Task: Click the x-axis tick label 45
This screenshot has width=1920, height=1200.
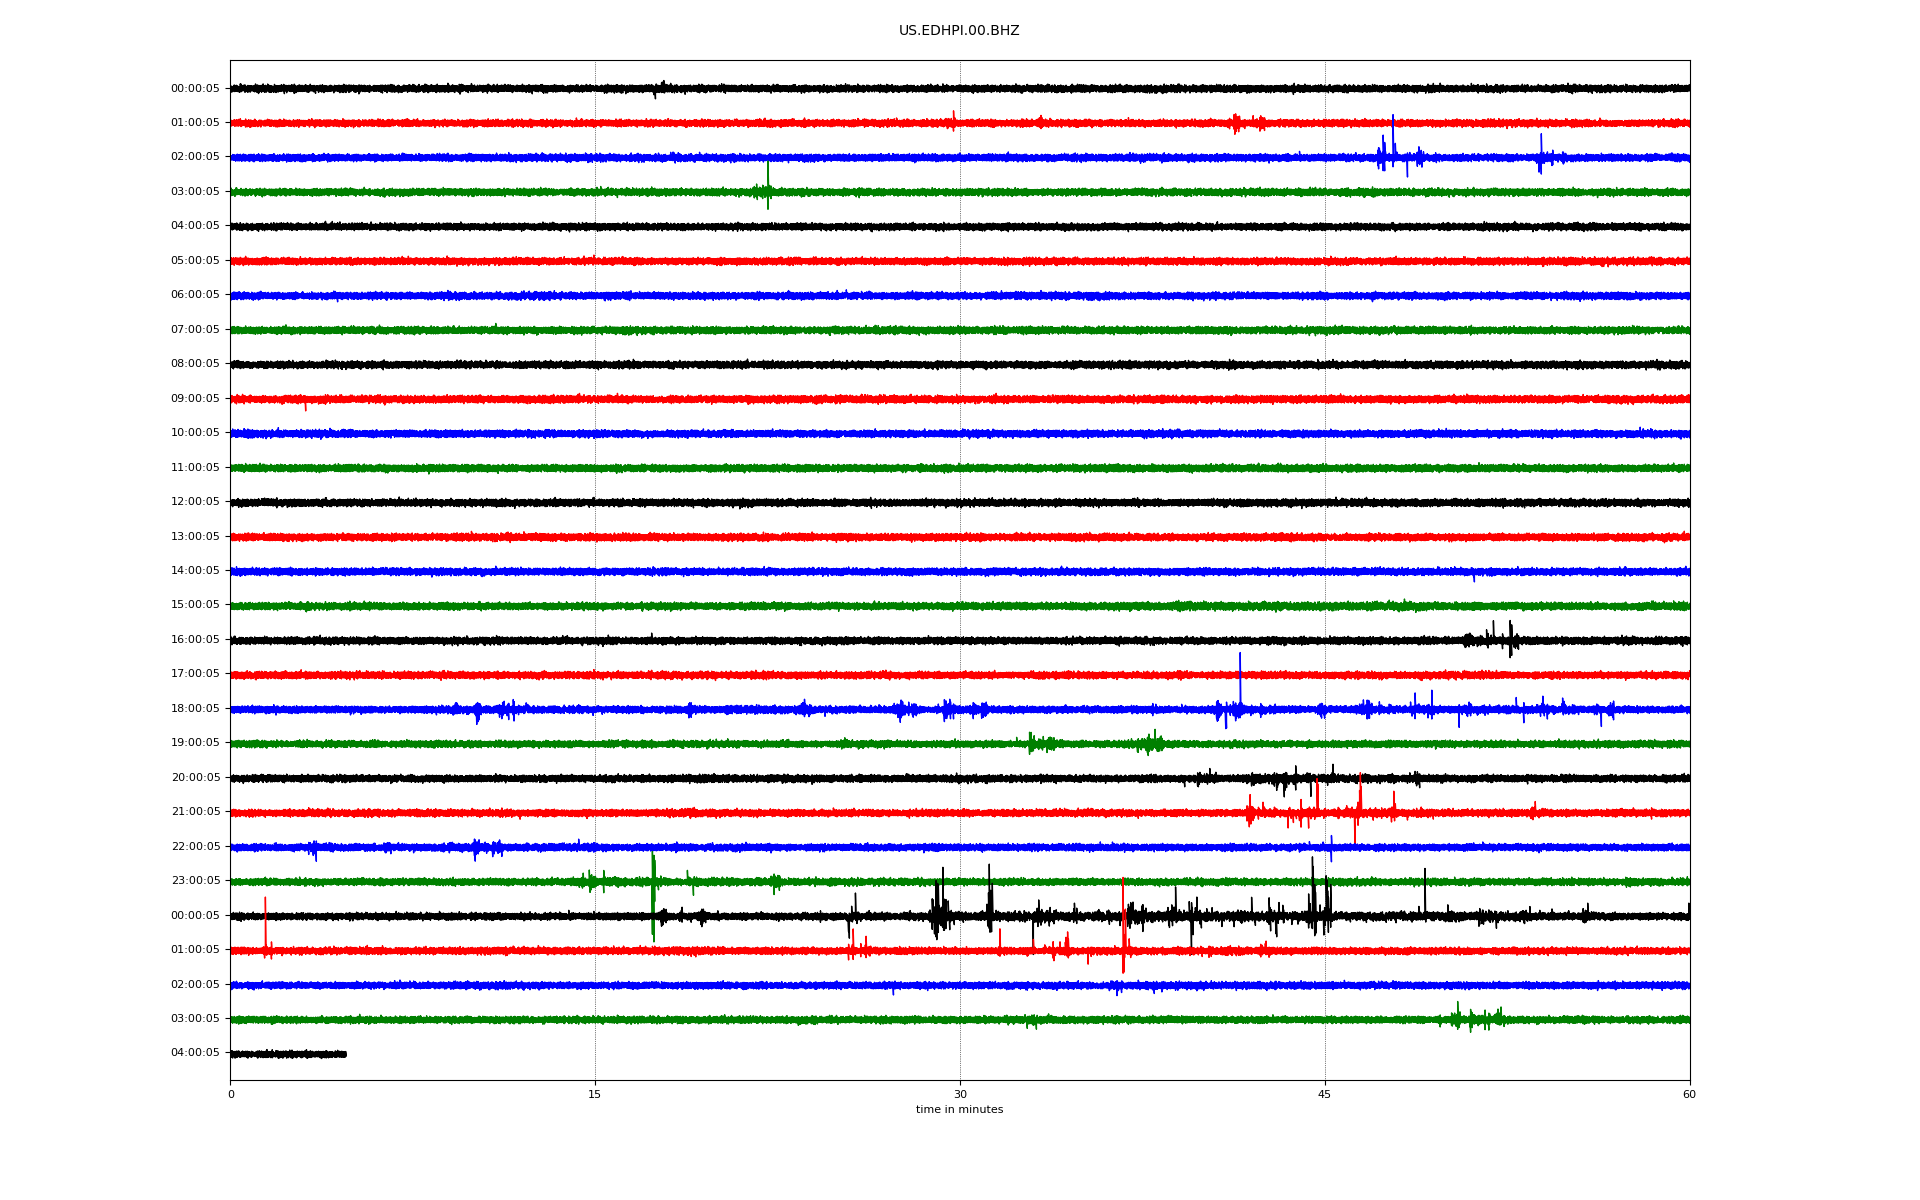Action: coord(1325,1094)
